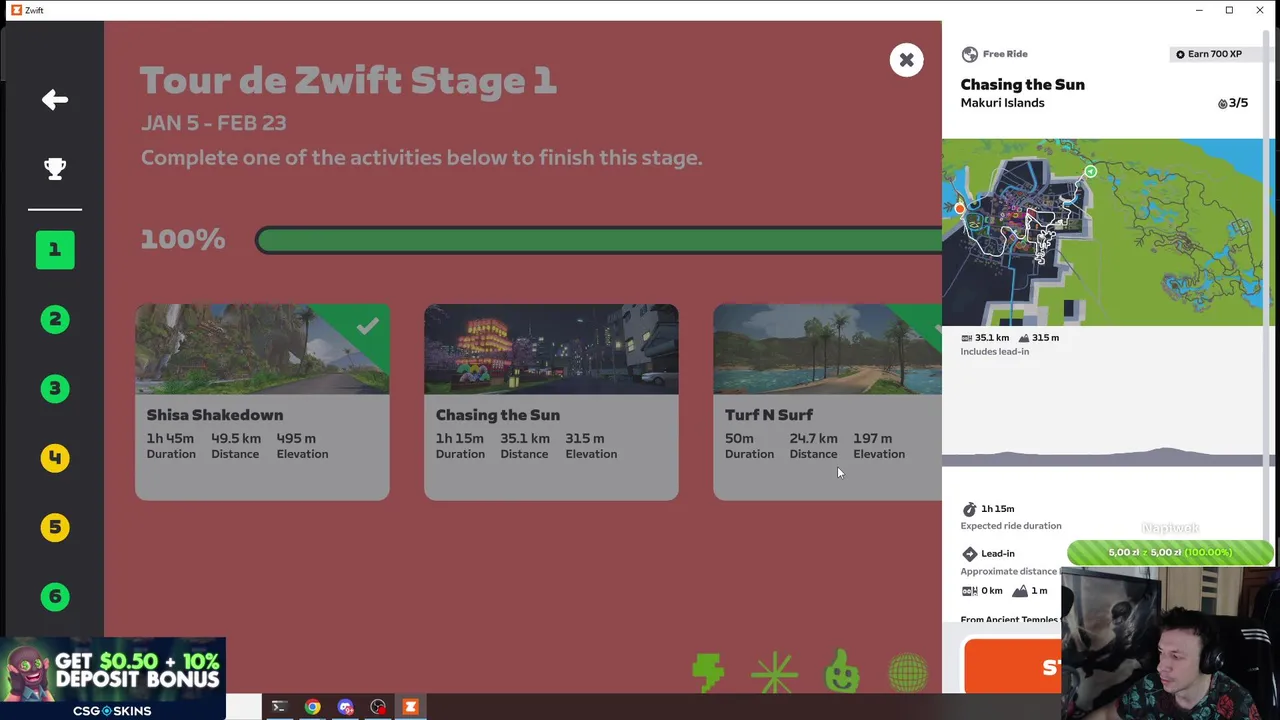Screen dimensions: 1280x720
Task: Click the 'JAN 5 - FEB 23' dates
Action: pos(213,123)
